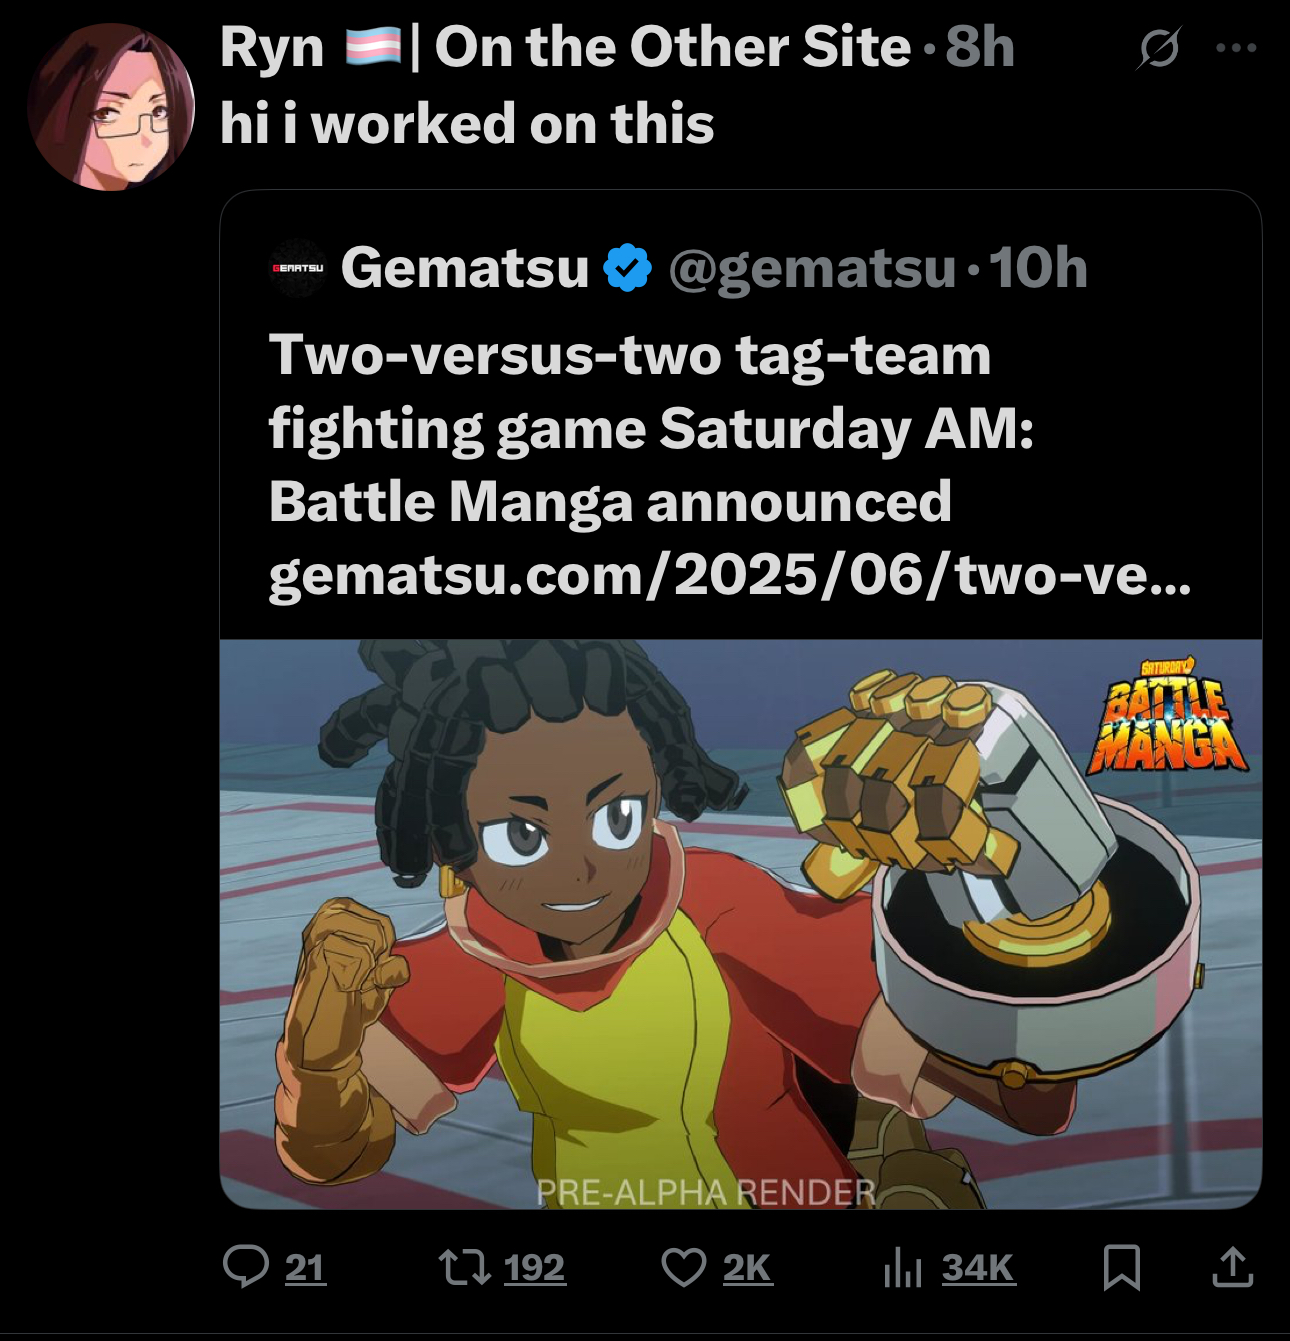1290x1341 pixels.
Task: Open Ryn's profile avatar
Action: click(110, 107)
